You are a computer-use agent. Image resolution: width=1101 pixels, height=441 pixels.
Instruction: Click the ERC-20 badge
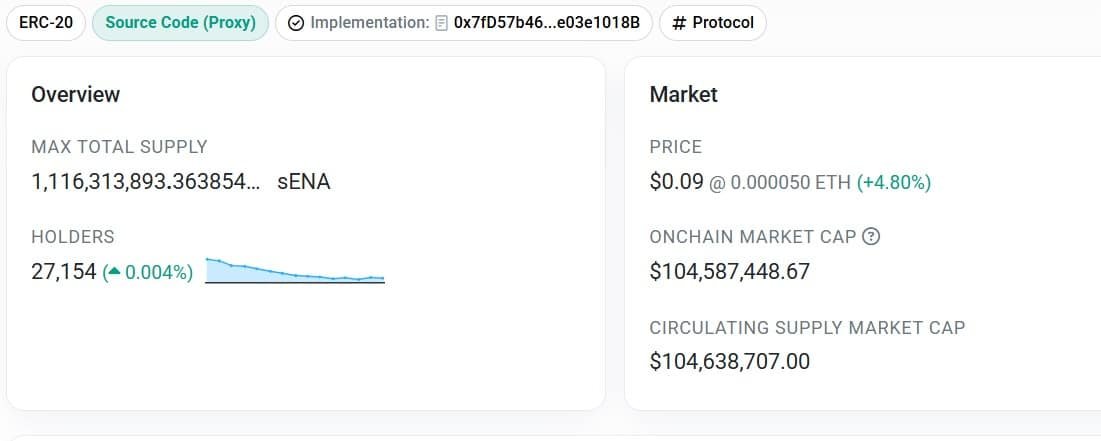click(46, 22)
